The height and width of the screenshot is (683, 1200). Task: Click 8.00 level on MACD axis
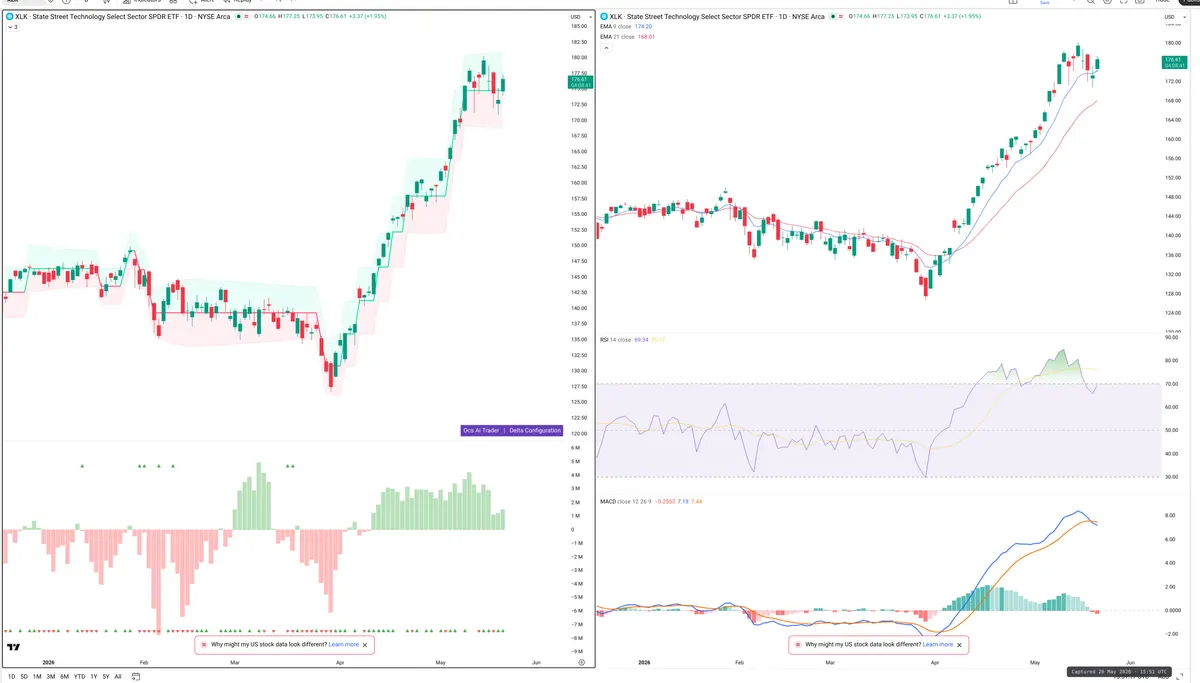click(x=1169, y=516)
